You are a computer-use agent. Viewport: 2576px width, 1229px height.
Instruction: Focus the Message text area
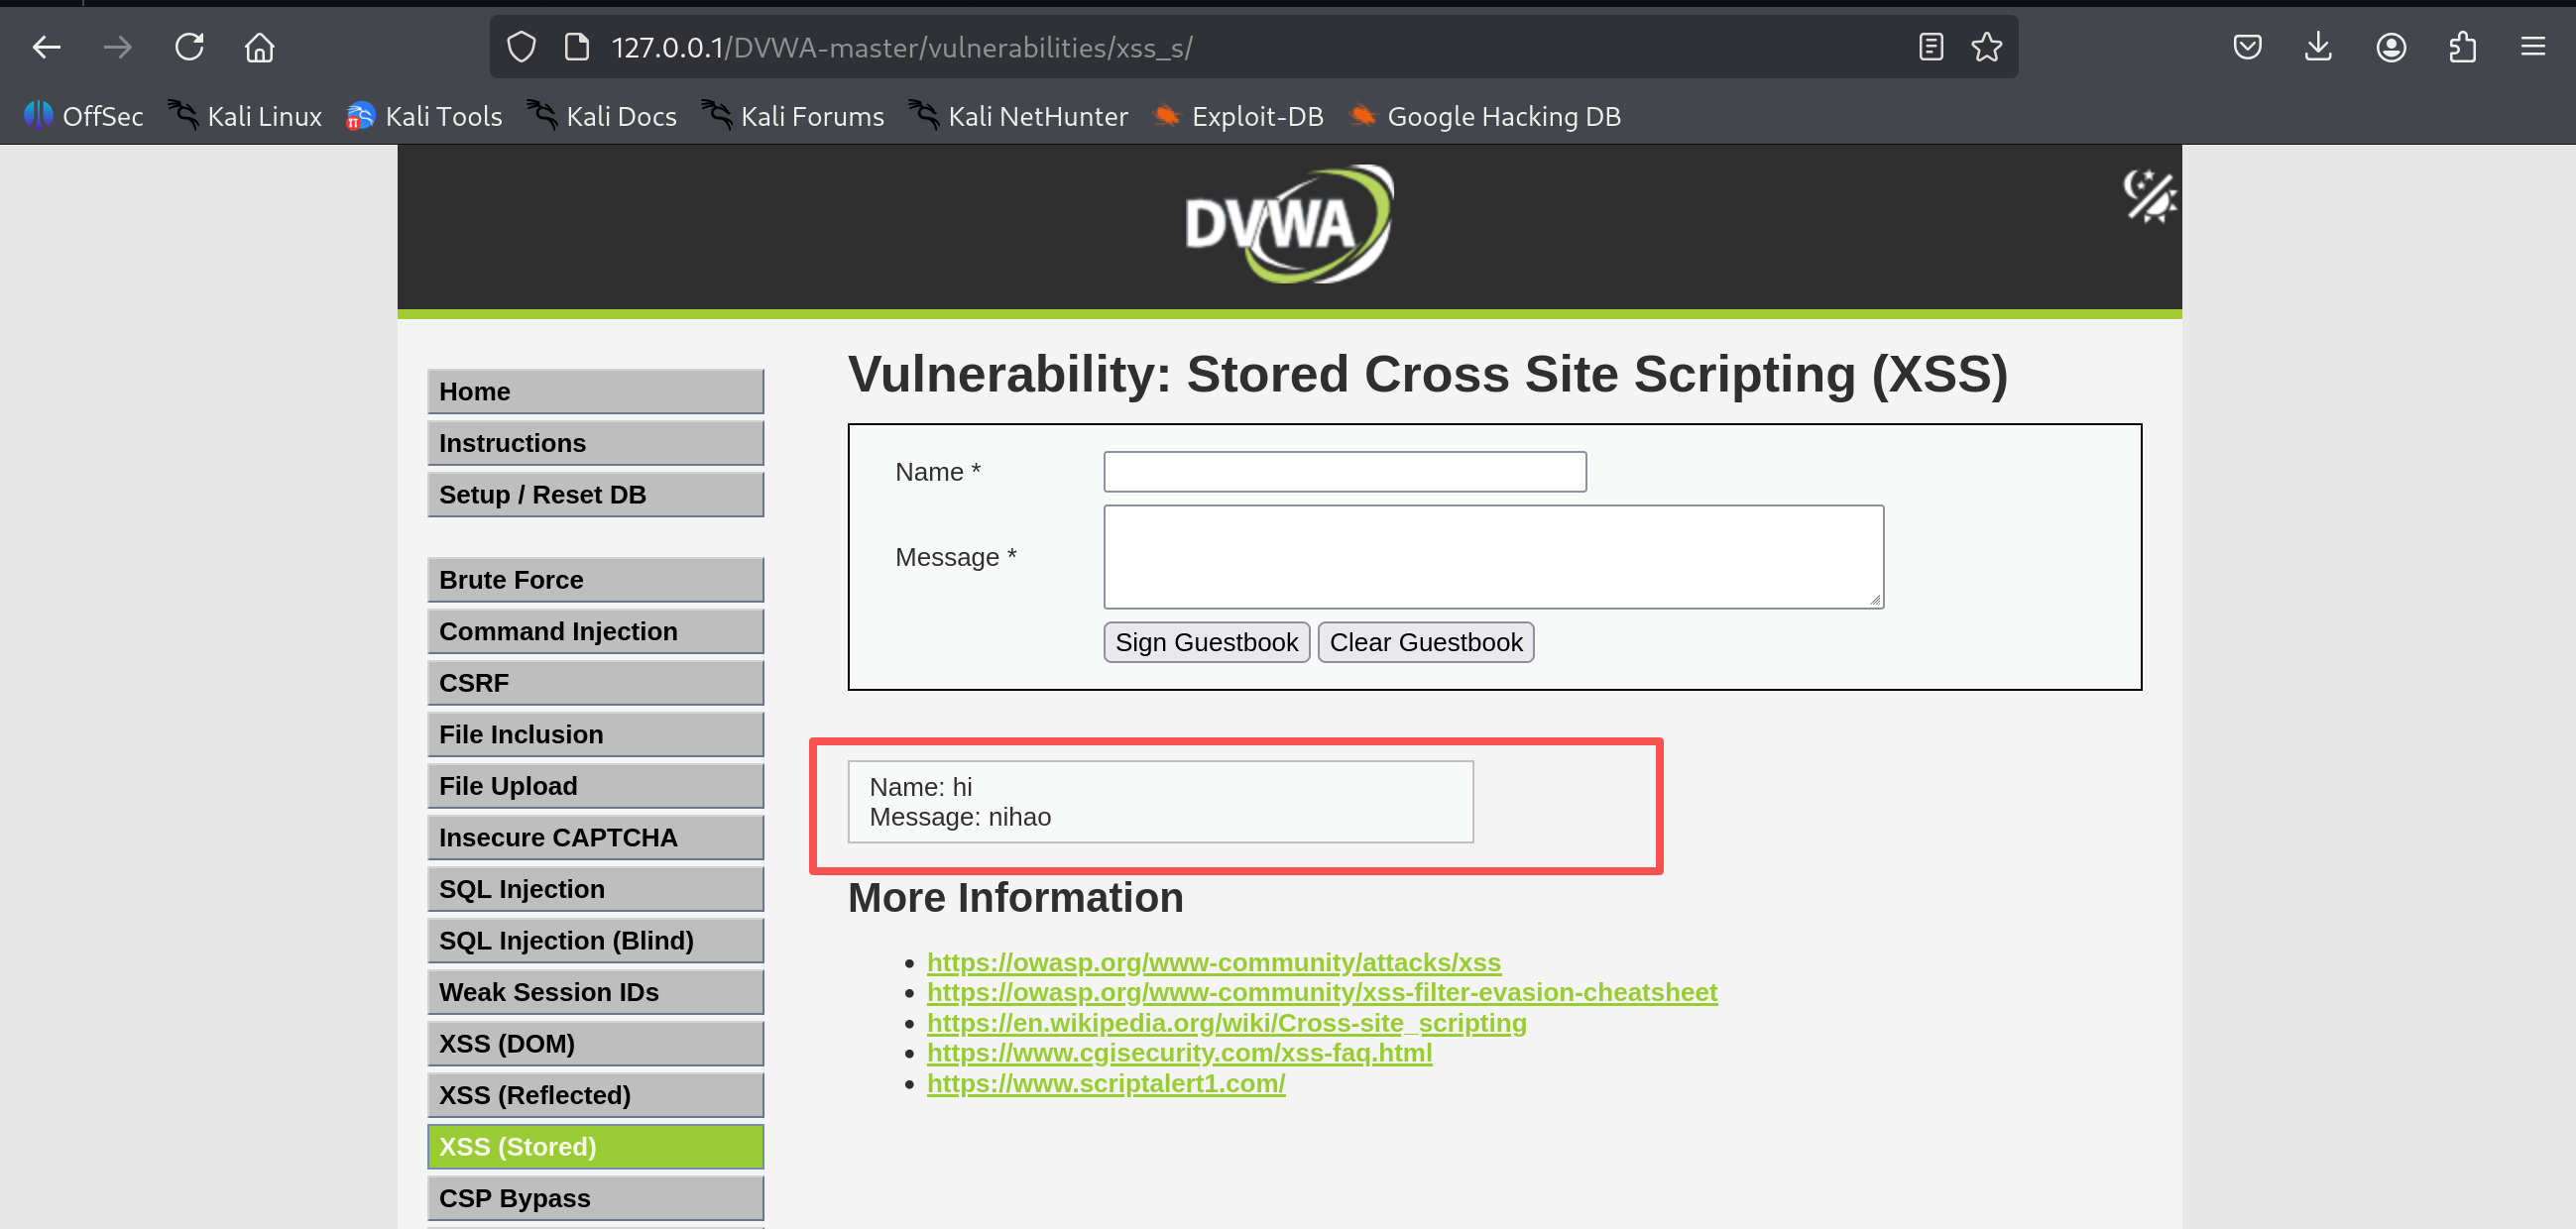click(1492, 557)
